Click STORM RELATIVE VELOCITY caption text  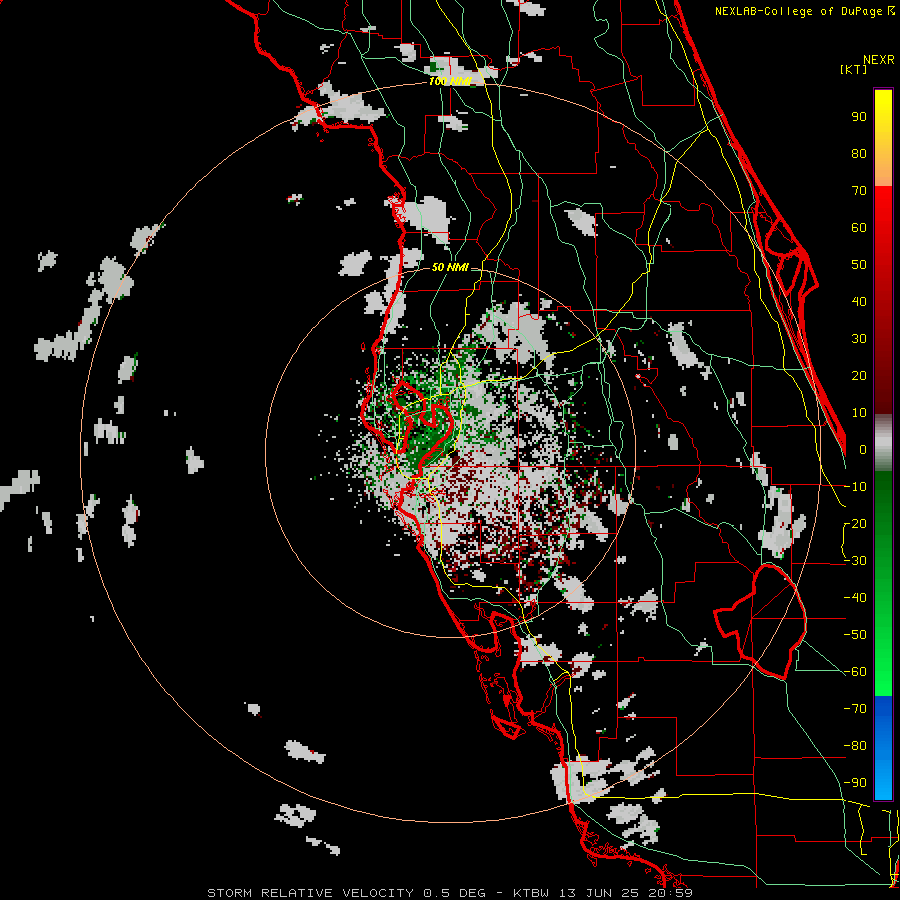pos(310,893)
